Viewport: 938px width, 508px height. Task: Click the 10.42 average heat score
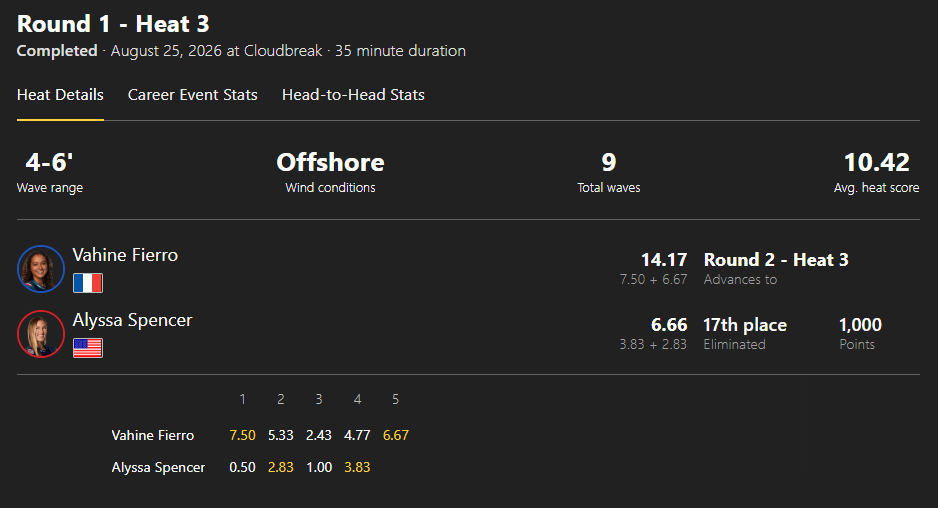click(x=876, y=162)
